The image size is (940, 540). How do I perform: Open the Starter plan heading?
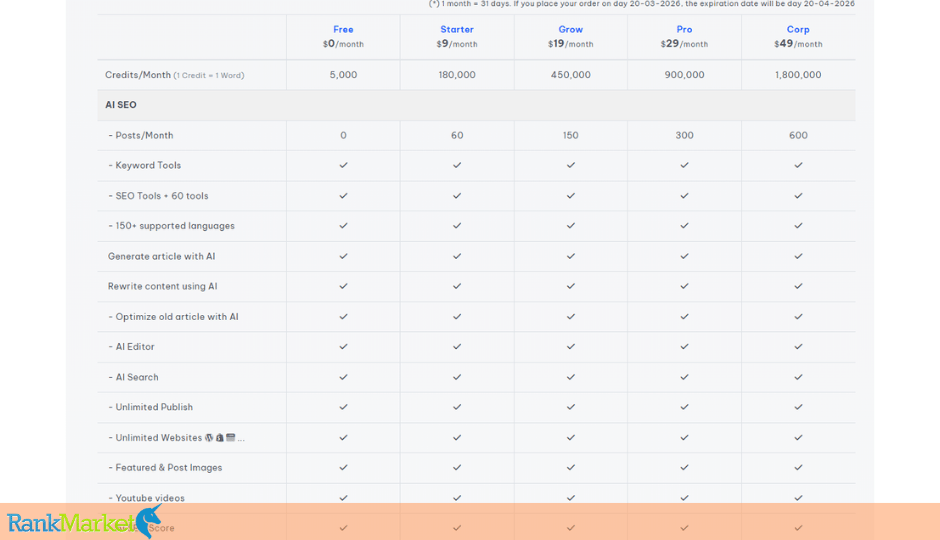click(x=457, y=29)
